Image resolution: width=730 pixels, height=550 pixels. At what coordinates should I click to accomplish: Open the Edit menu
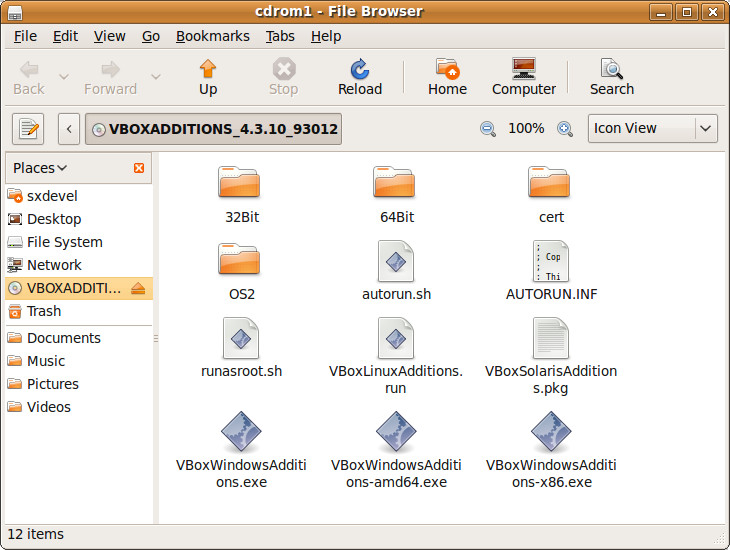(x=65, y=36)
